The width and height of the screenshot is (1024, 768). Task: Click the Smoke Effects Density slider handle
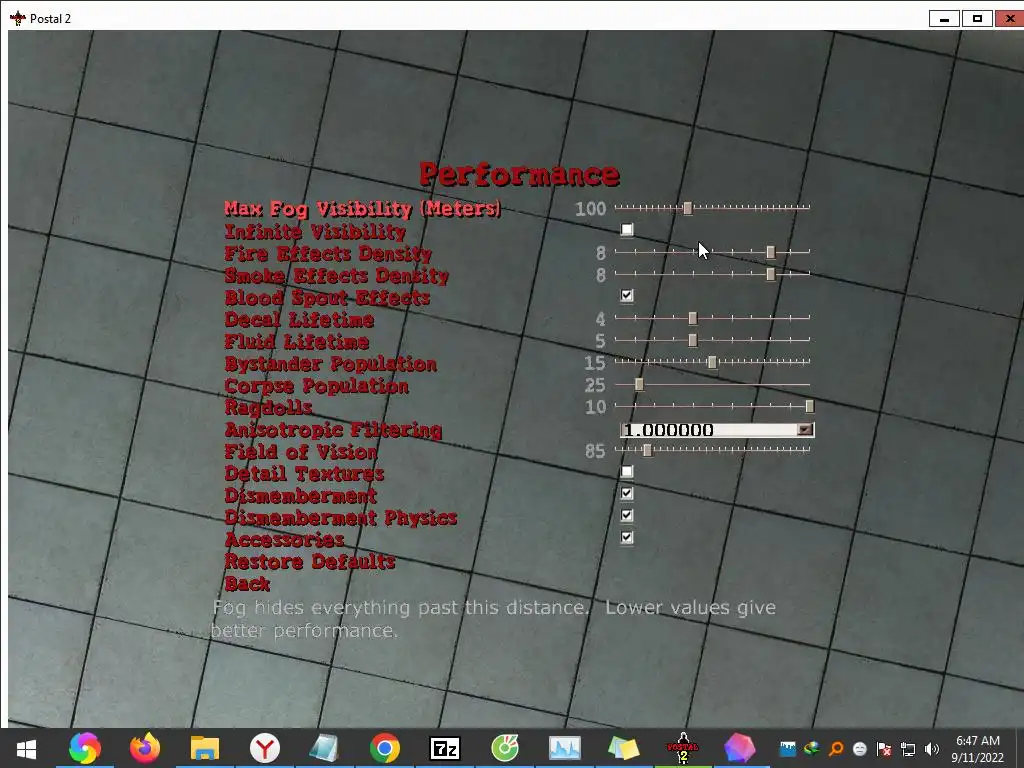pos(771,274)
